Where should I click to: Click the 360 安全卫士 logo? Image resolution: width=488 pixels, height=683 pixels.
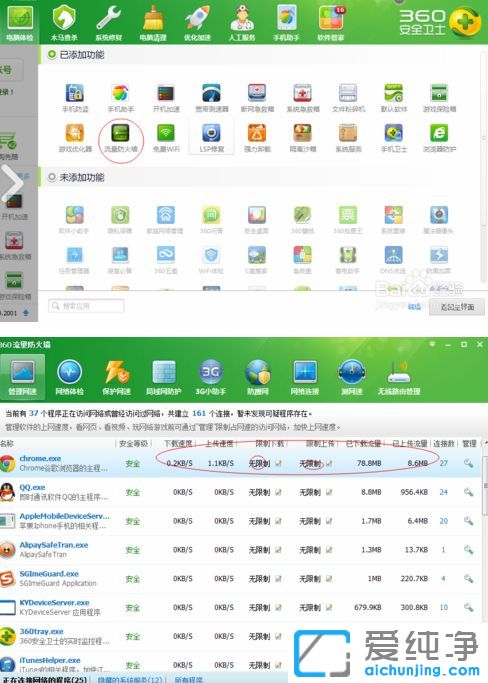click(x=439, y=22)
